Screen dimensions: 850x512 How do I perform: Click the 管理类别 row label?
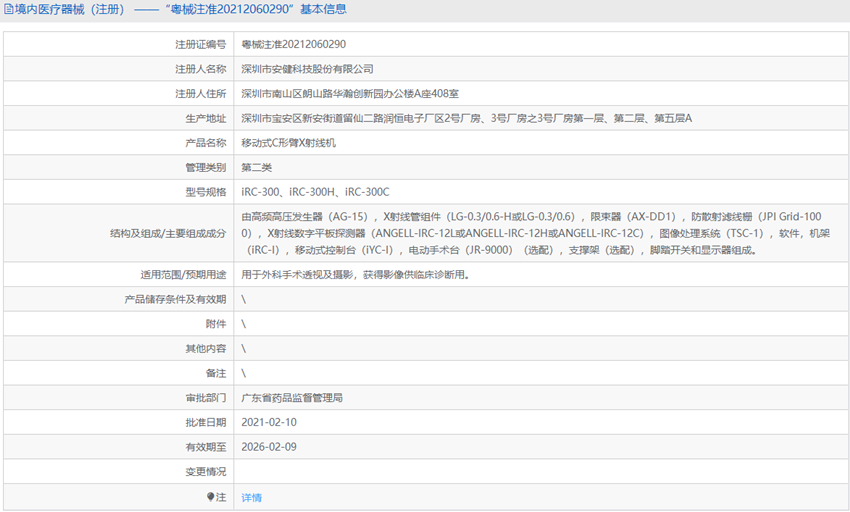[205, 168]
